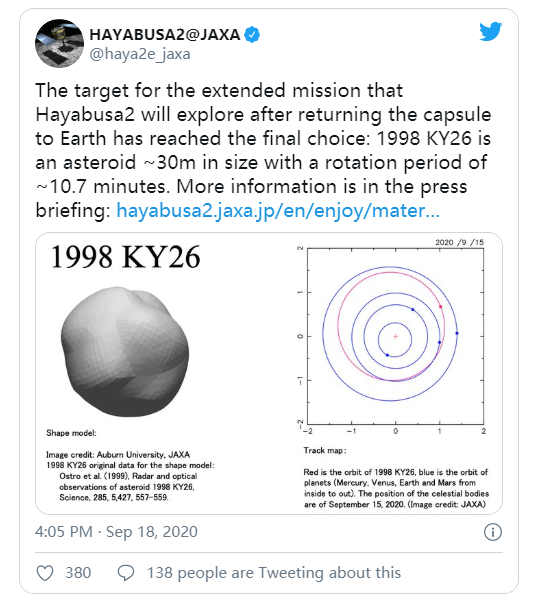Open the @haya2e_jaxa handle
This screenshot has height=603, width=534.
coord(140,54)
